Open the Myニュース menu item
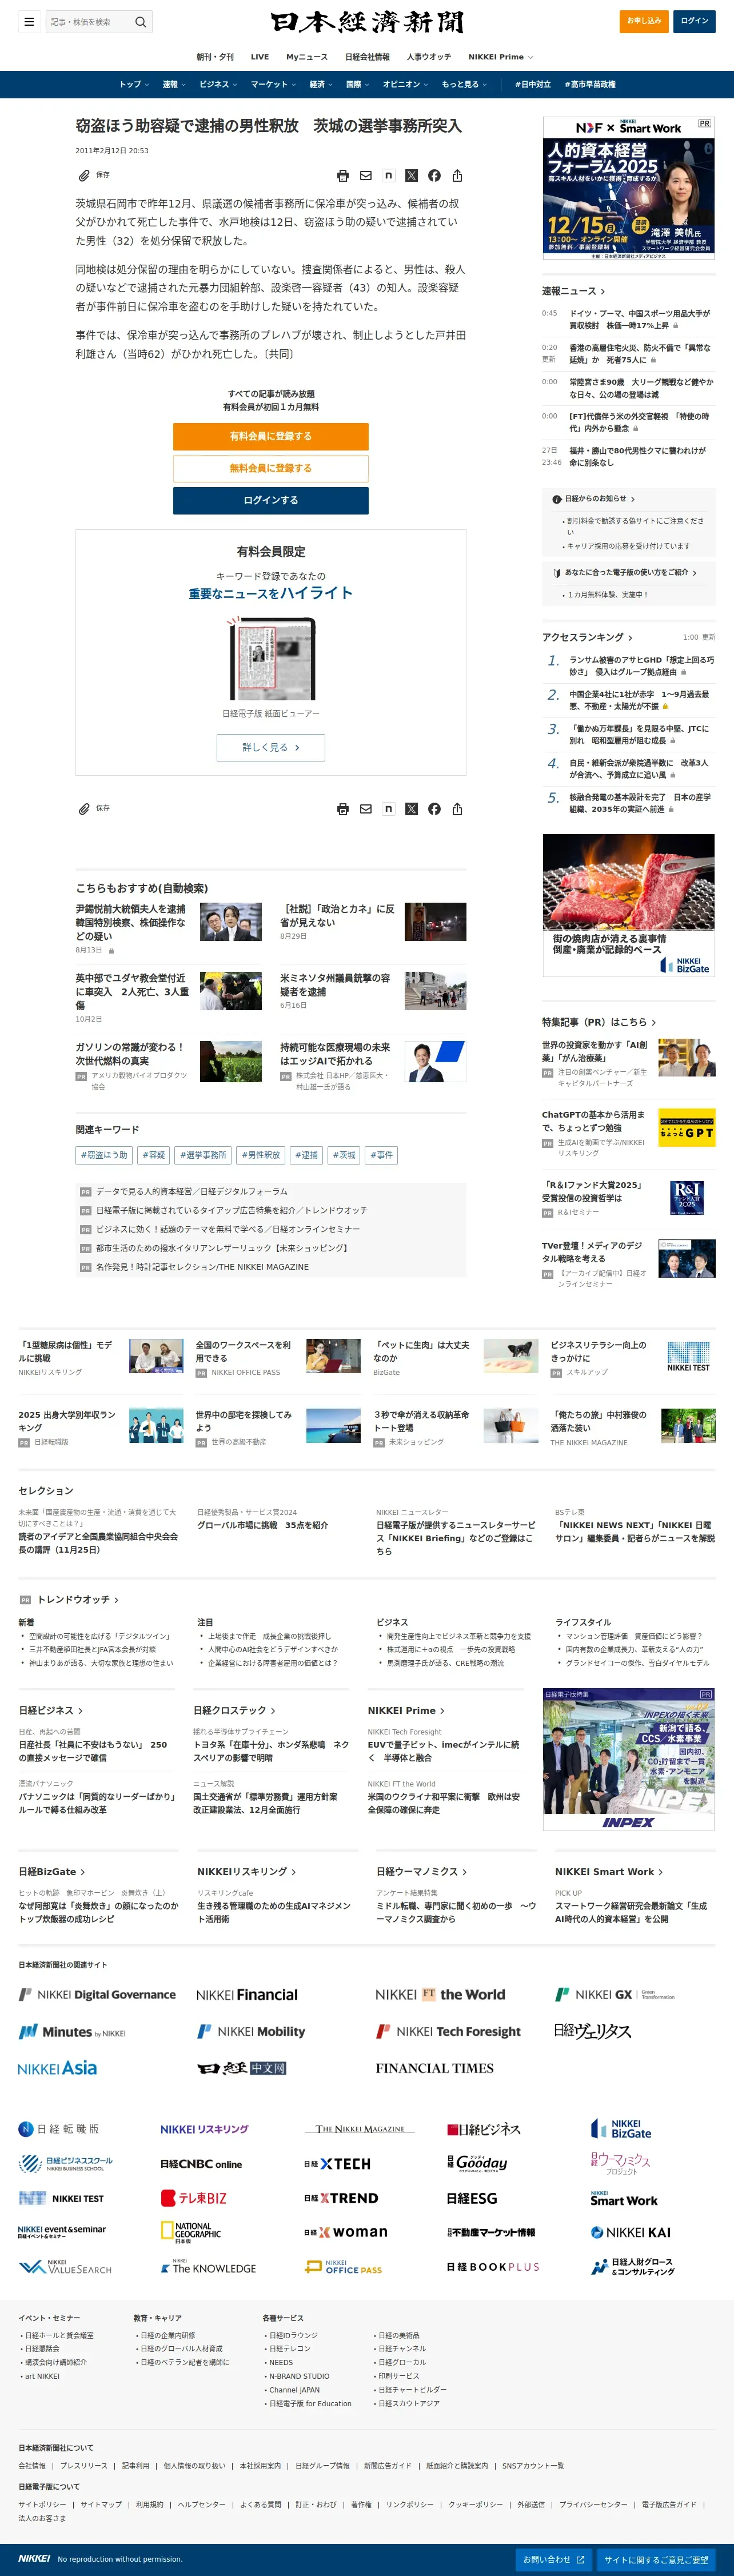This screenshot has height=2576, width=734. point(307,57)
